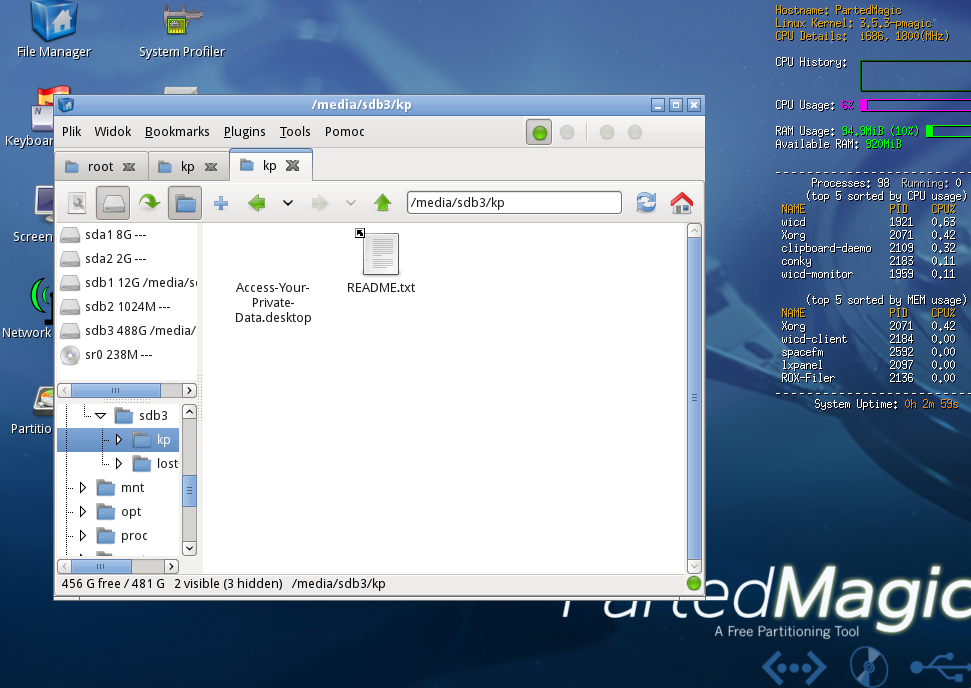Toggle third panel button in menu bar

[x=607, y=132]
